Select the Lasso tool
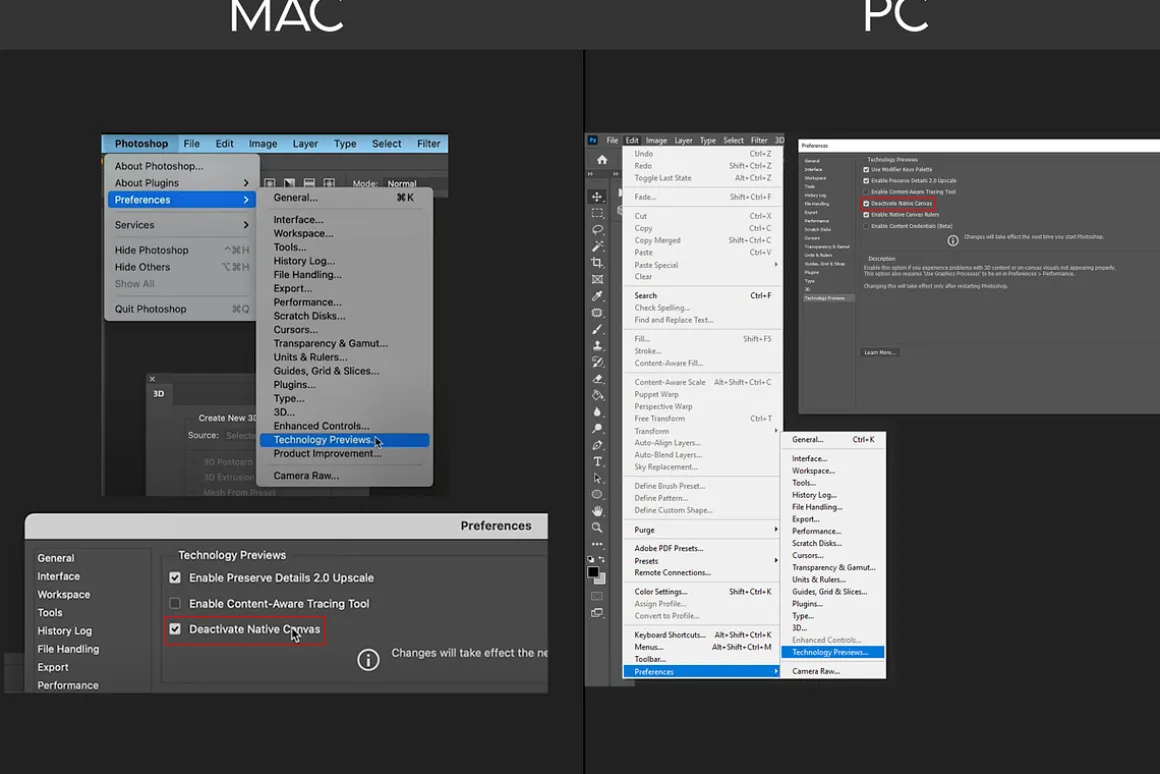The width and height of the screenshot is (1160, 774). (597, 229)
